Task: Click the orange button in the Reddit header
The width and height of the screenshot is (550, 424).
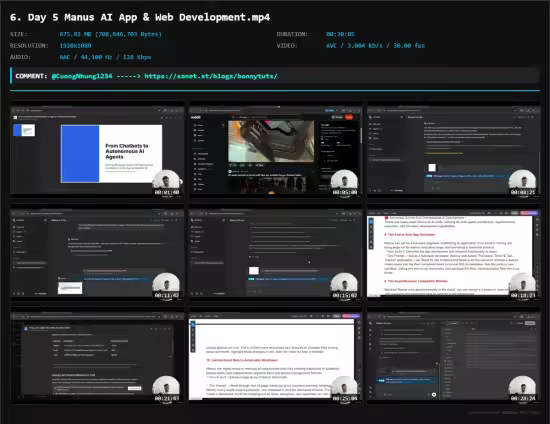Action: [x=349, y=117]
